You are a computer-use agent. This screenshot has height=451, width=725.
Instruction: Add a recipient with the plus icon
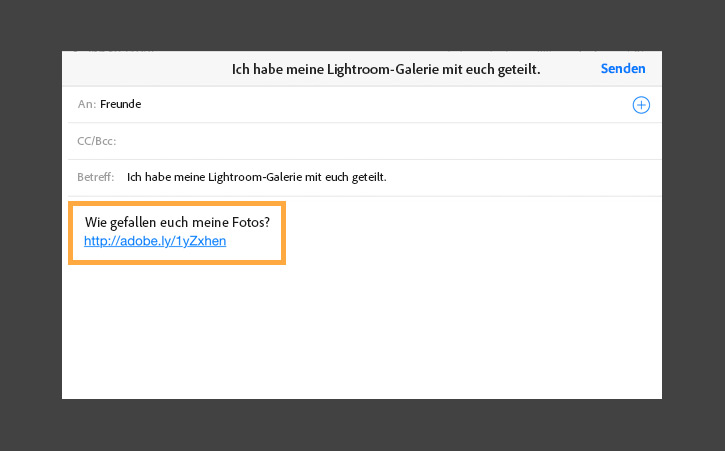(641, 105)
